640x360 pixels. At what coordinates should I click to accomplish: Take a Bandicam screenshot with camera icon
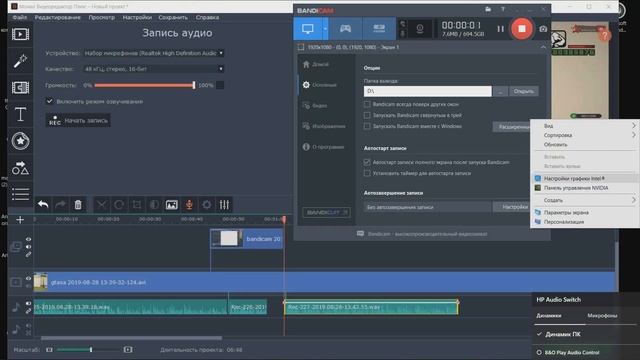coord(543,29)
